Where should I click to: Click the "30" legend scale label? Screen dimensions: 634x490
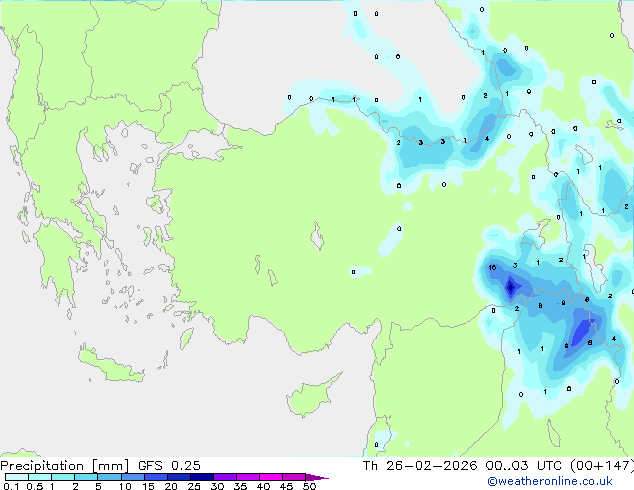(217, 486)
